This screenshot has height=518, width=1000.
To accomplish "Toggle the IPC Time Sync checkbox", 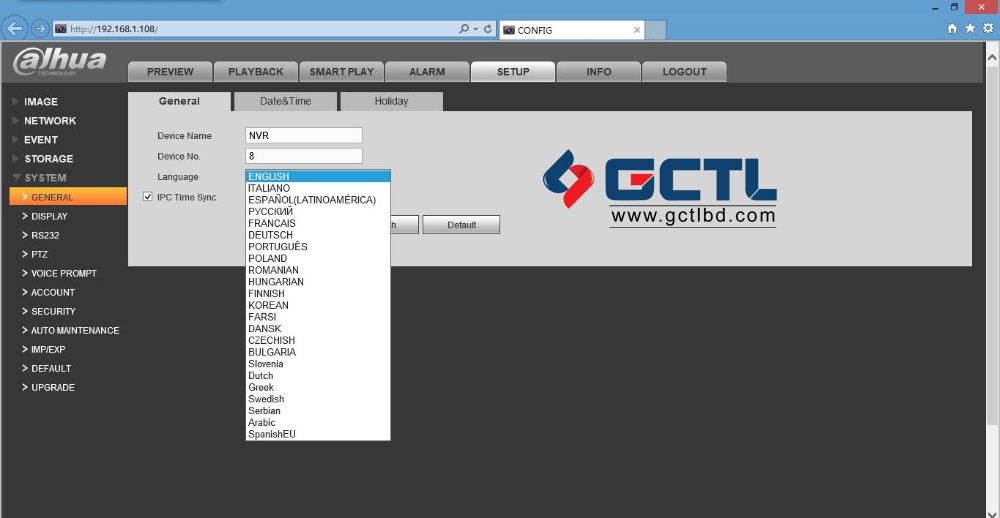I will tap(148, 197).
